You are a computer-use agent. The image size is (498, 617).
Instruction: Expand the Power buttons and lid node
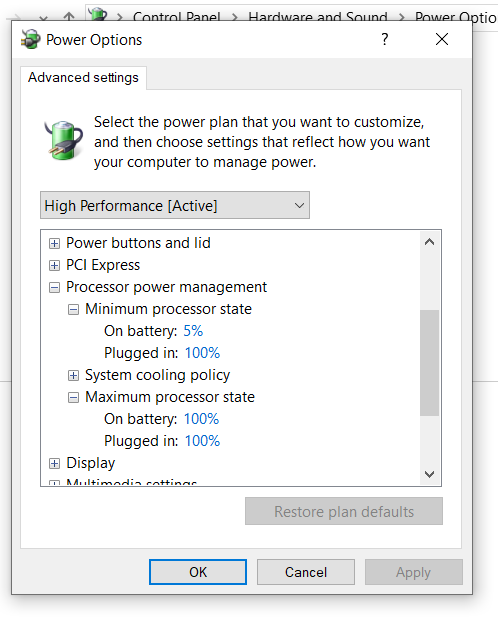click(54, 244)
